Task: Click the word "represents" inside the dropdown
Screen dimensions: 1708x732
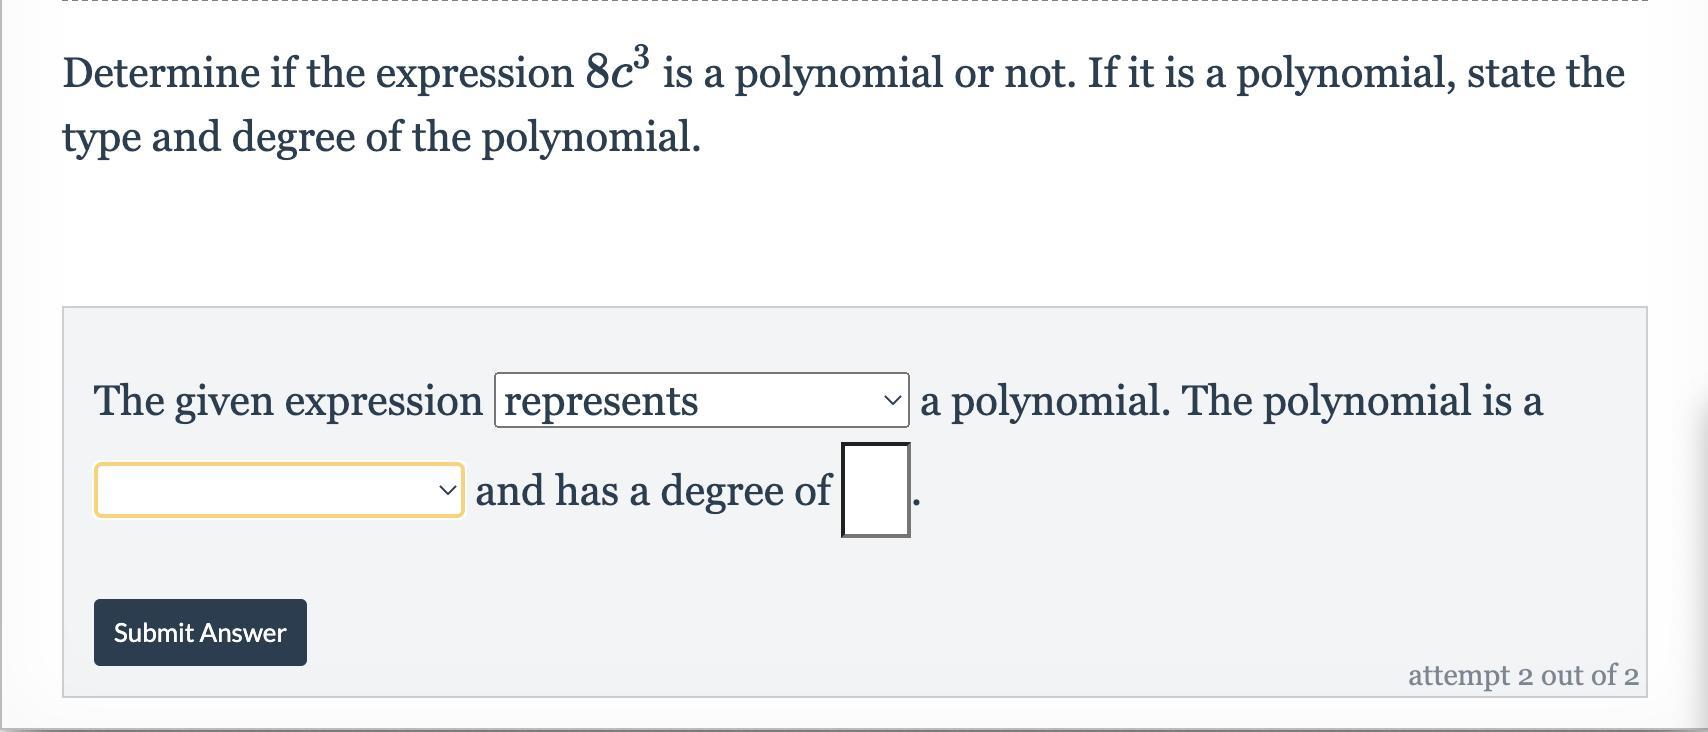Action: click(601, 401)
